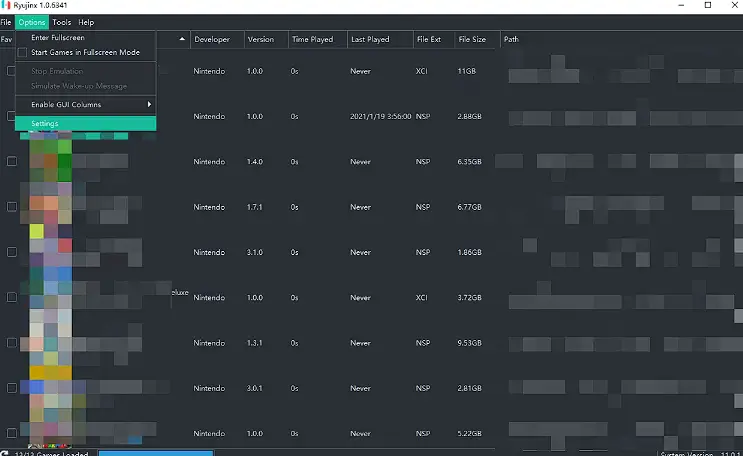
Task: Tick favorite checkbox for the 9.53GB game
Action: [12, 343]
